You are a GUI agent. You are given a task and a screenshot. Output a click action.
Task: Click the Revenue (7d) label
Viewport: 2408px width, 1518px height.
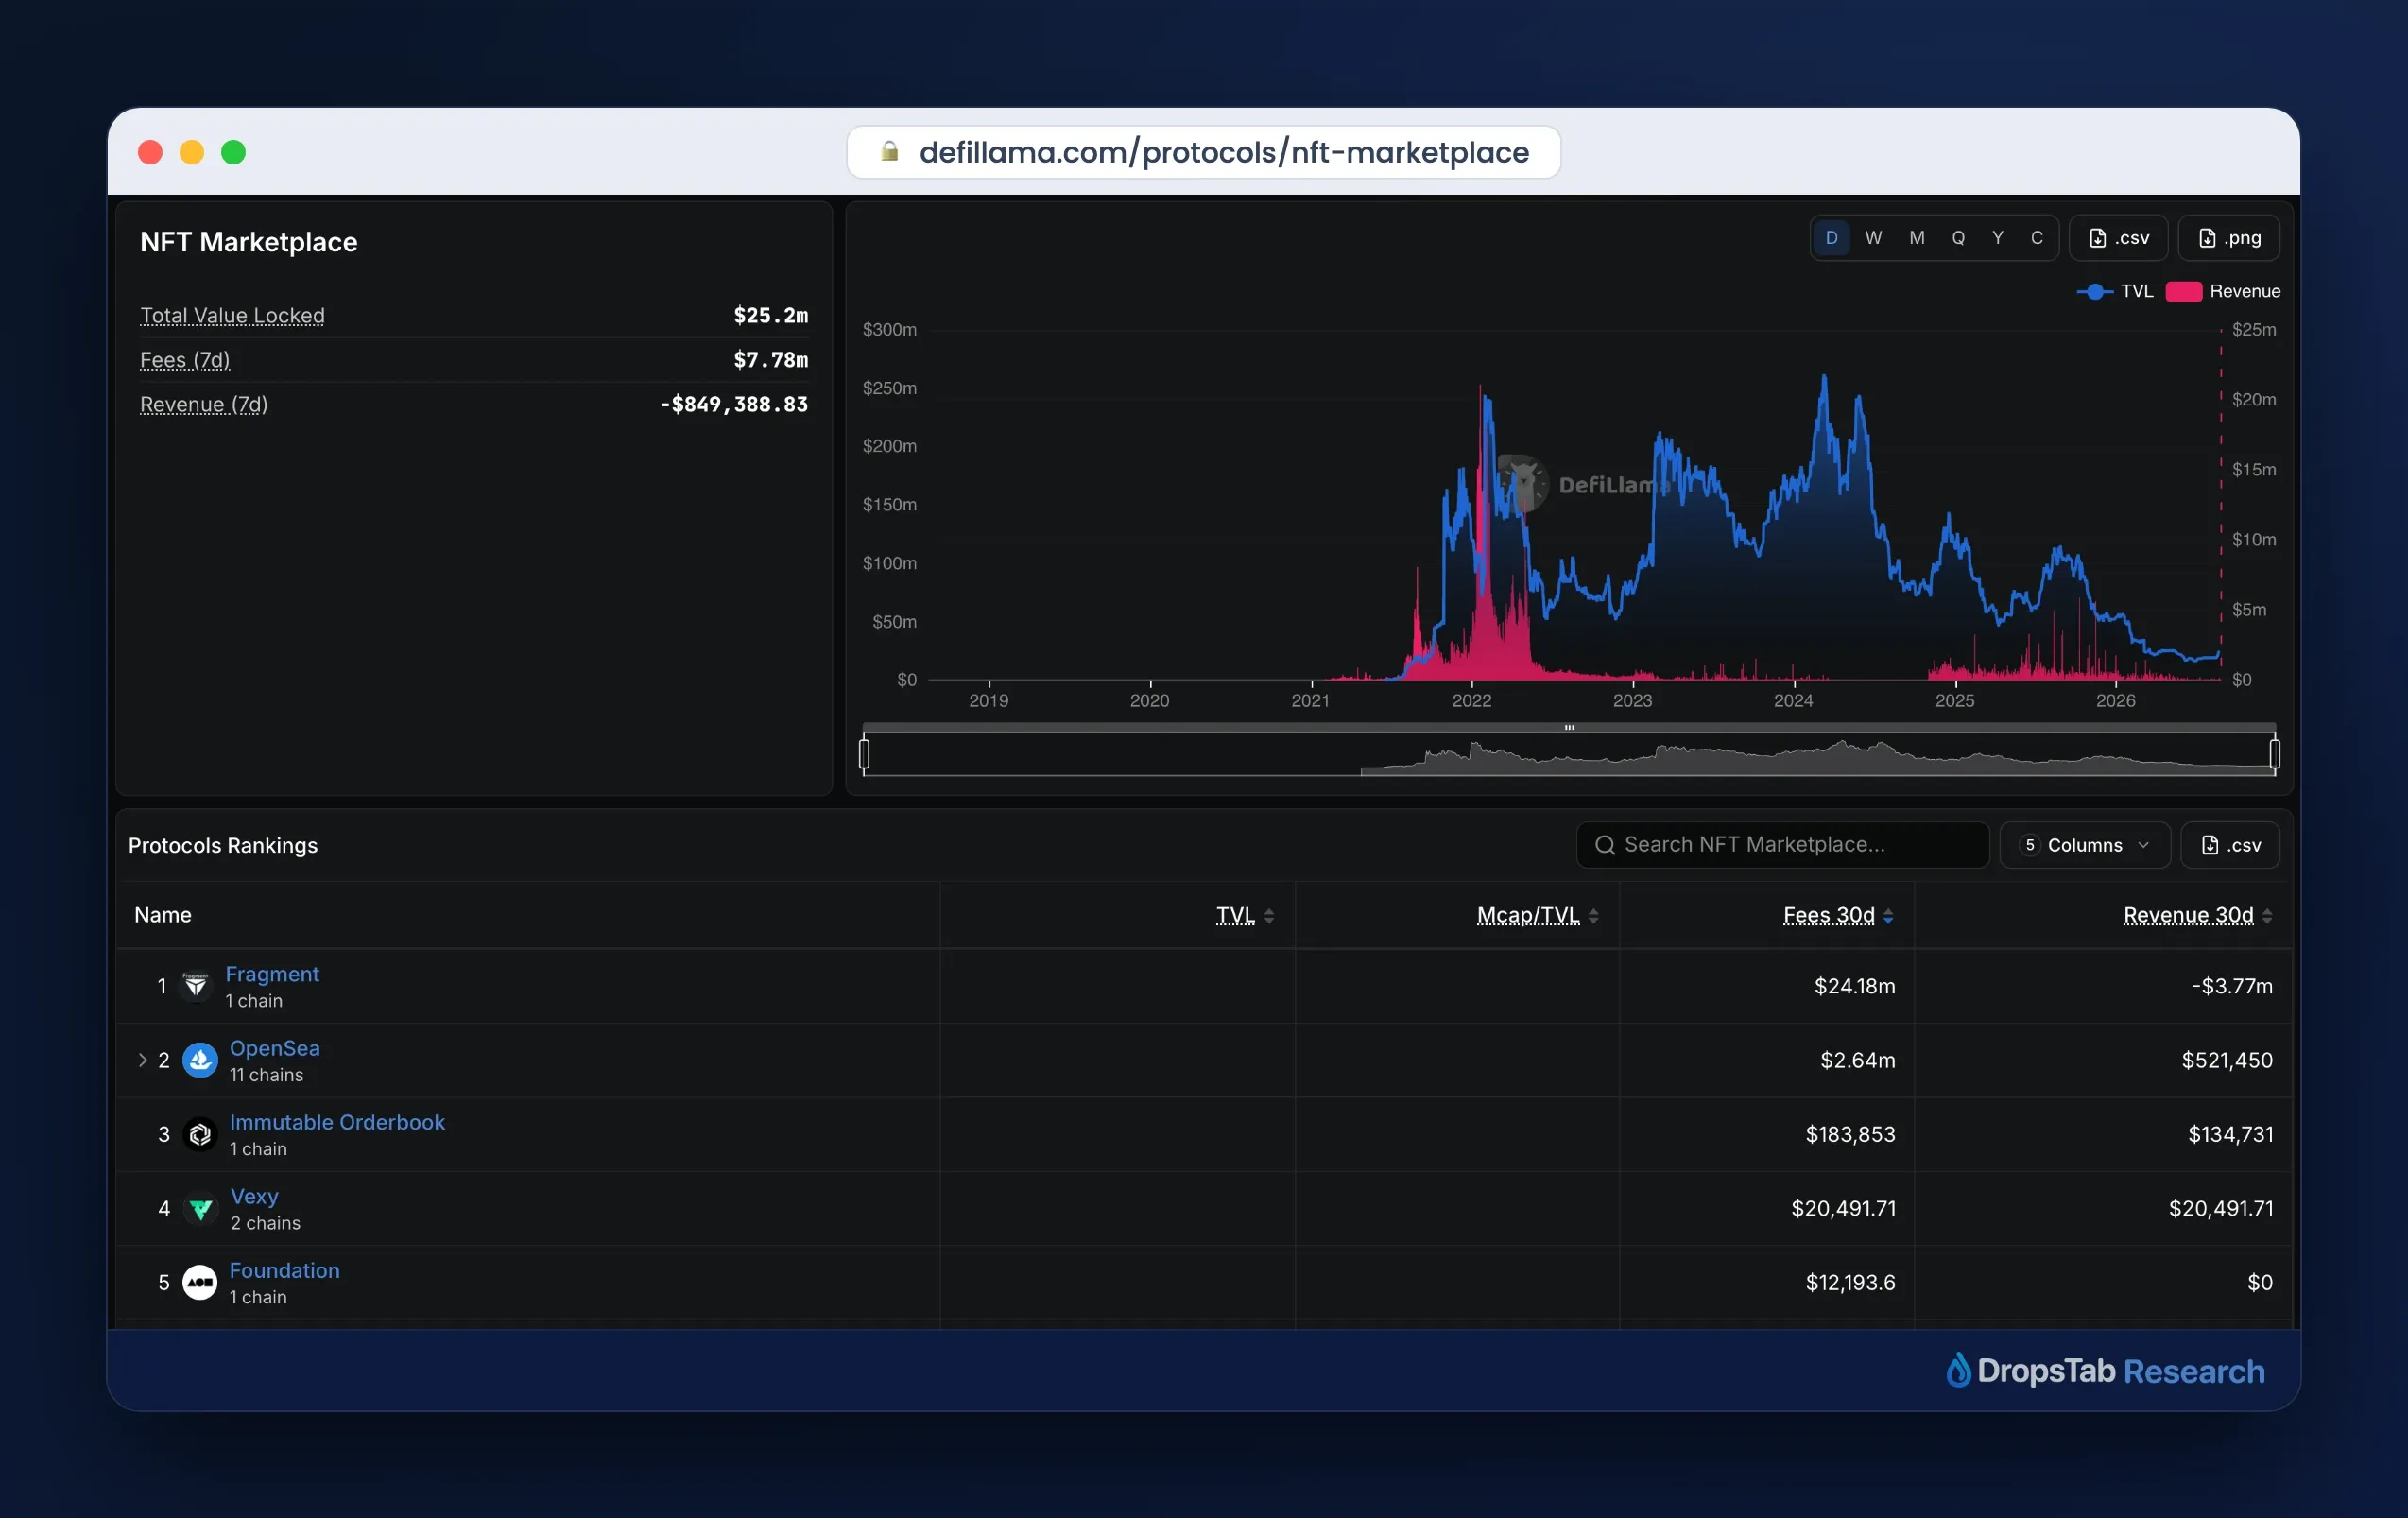point(204,404)
